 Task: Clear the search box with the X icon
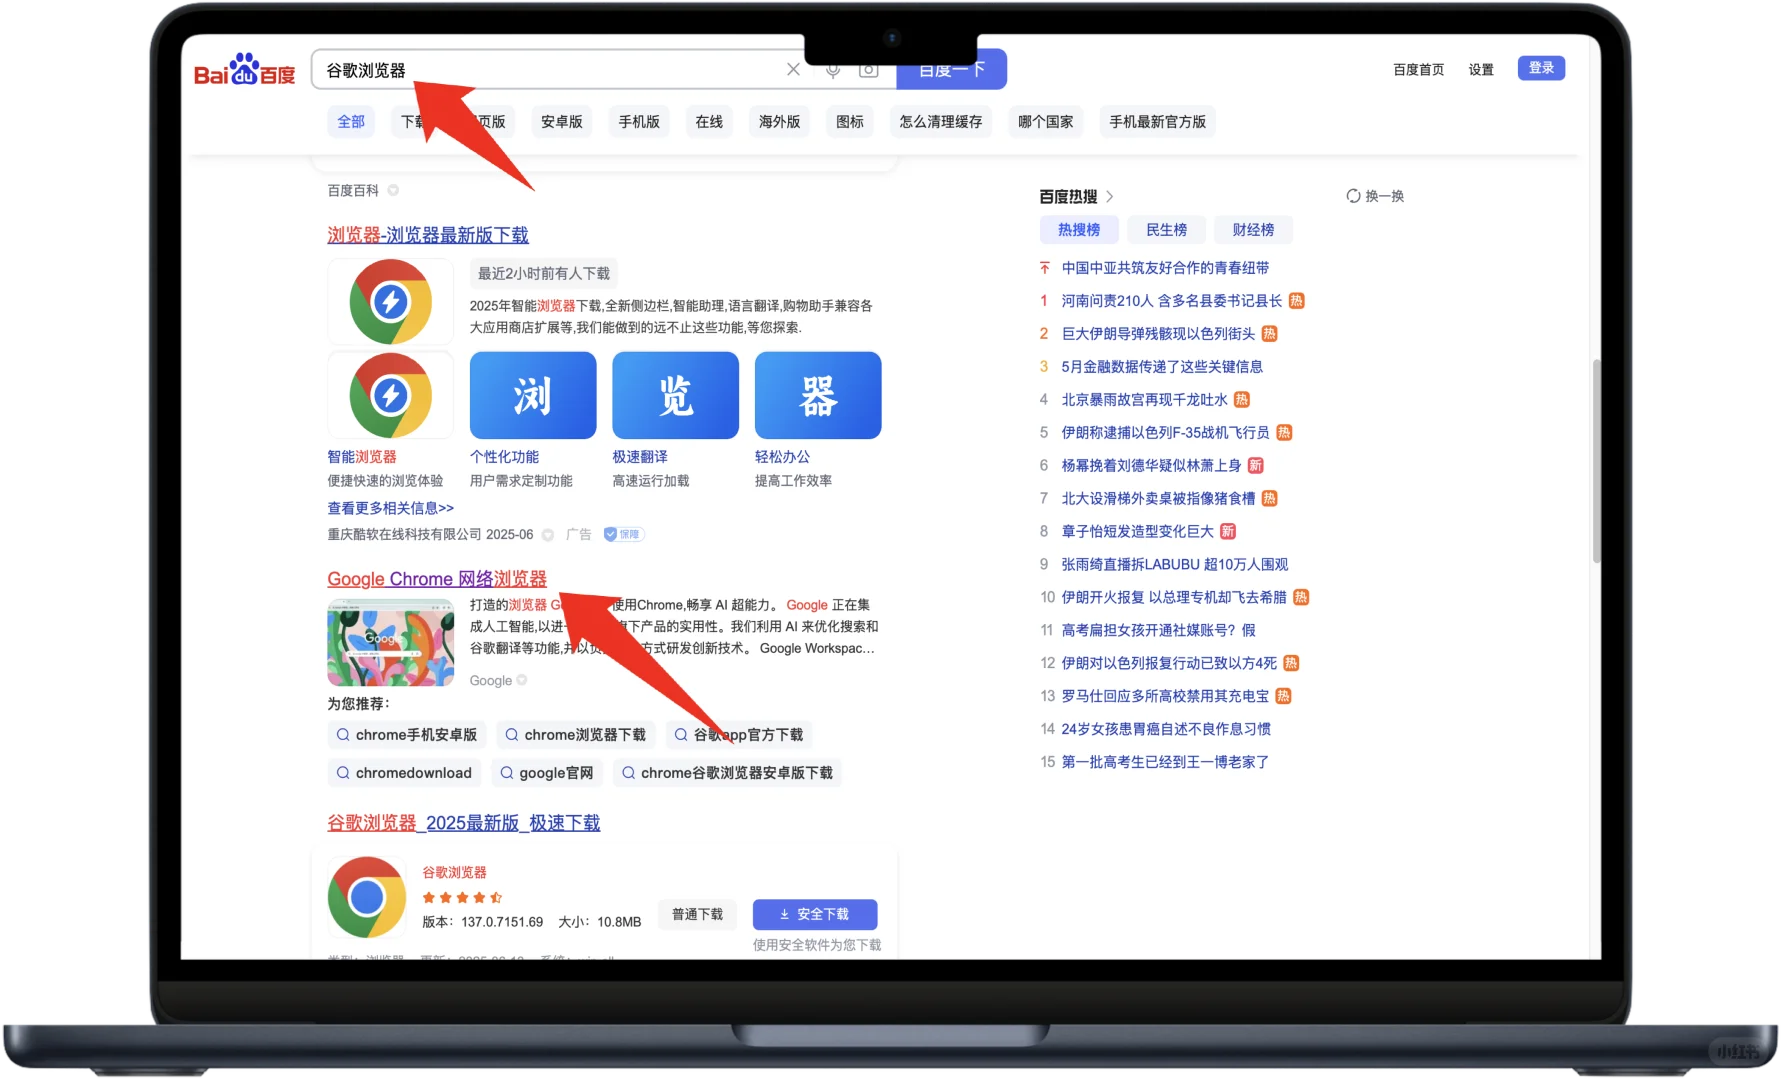pos(793,69)
